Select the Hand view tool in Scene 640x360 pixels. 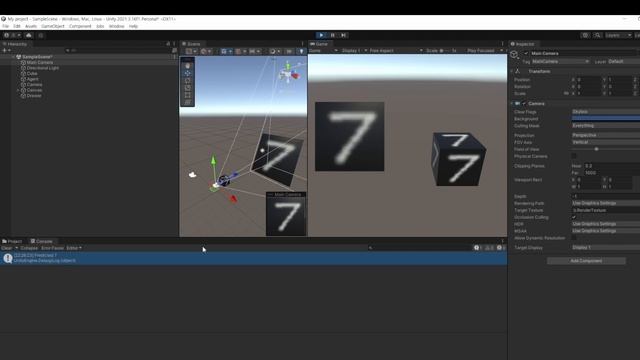[x=188, y=66]
